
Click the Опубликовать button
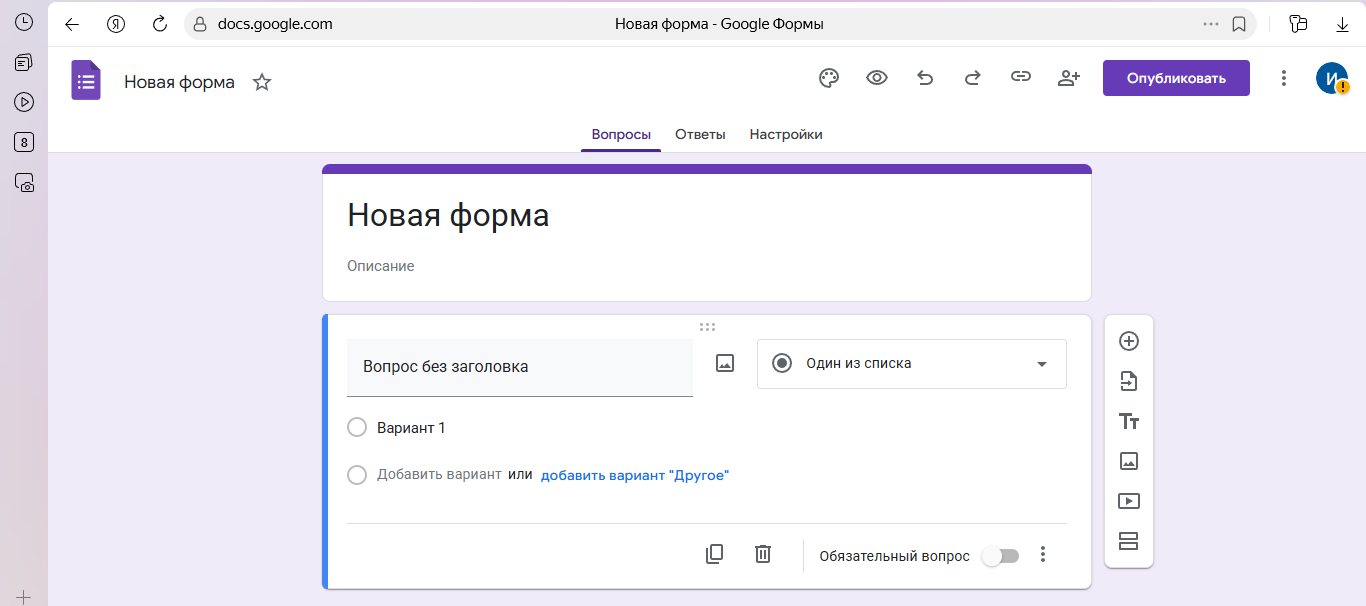[1176, 77]
